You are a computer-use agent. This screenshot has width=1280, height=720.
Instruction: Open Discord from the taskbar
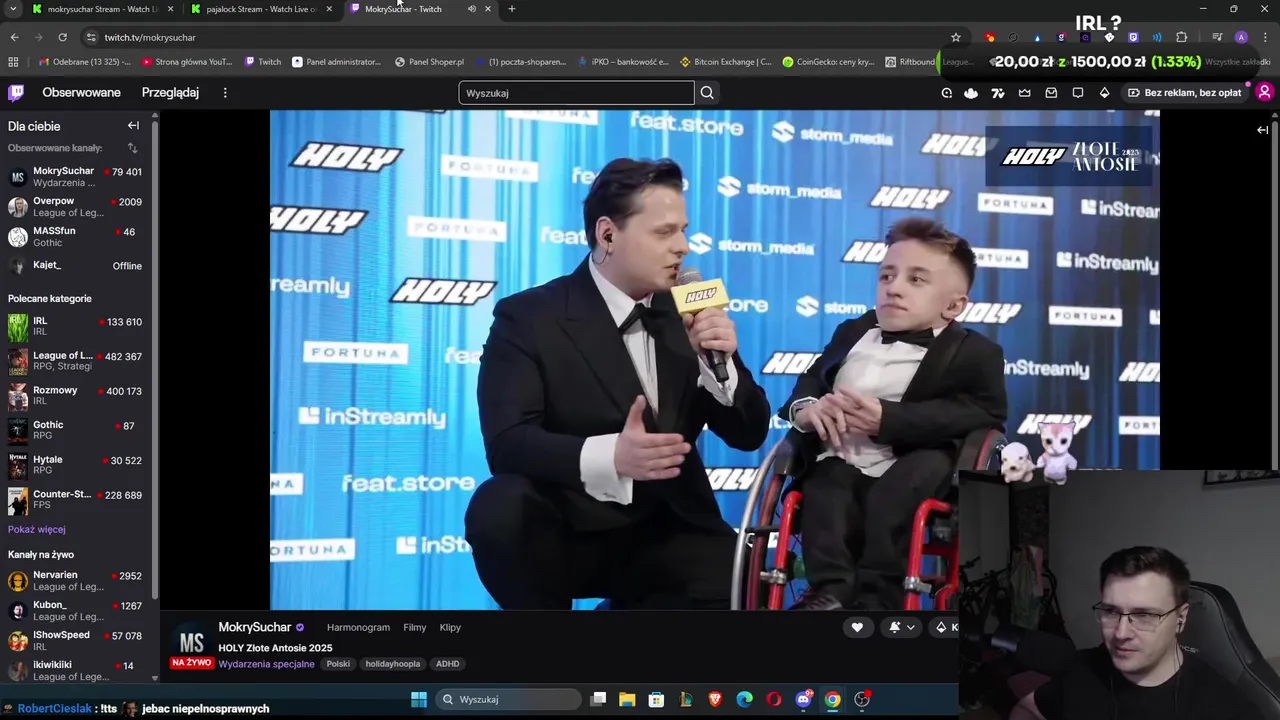point(803,699)
